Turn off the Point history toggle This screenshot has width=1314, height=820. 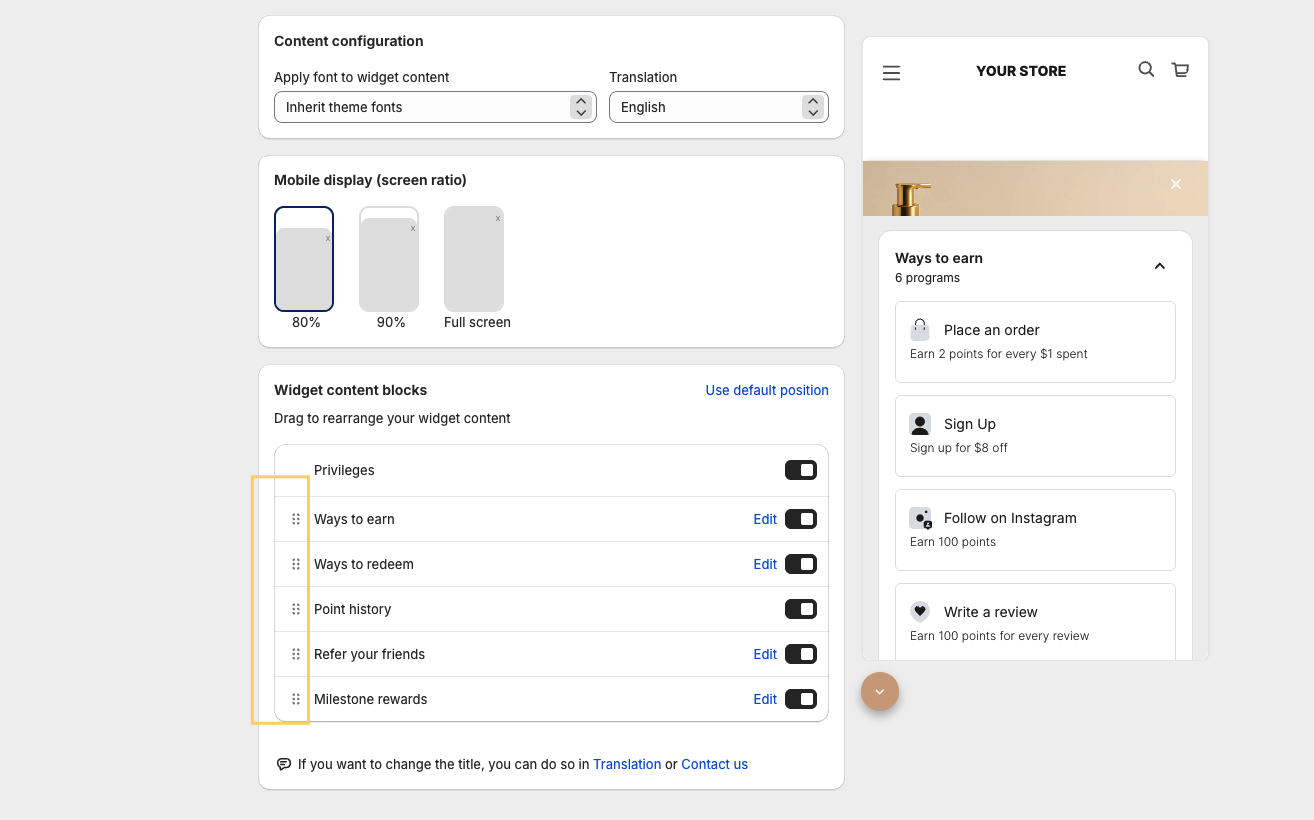point(800,609)
